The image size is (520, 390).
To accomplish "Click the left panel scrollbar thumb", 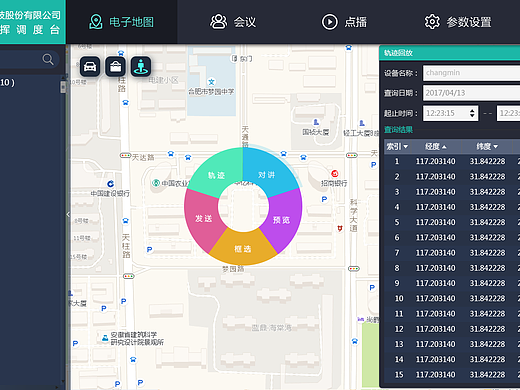I will pos(63,87).
